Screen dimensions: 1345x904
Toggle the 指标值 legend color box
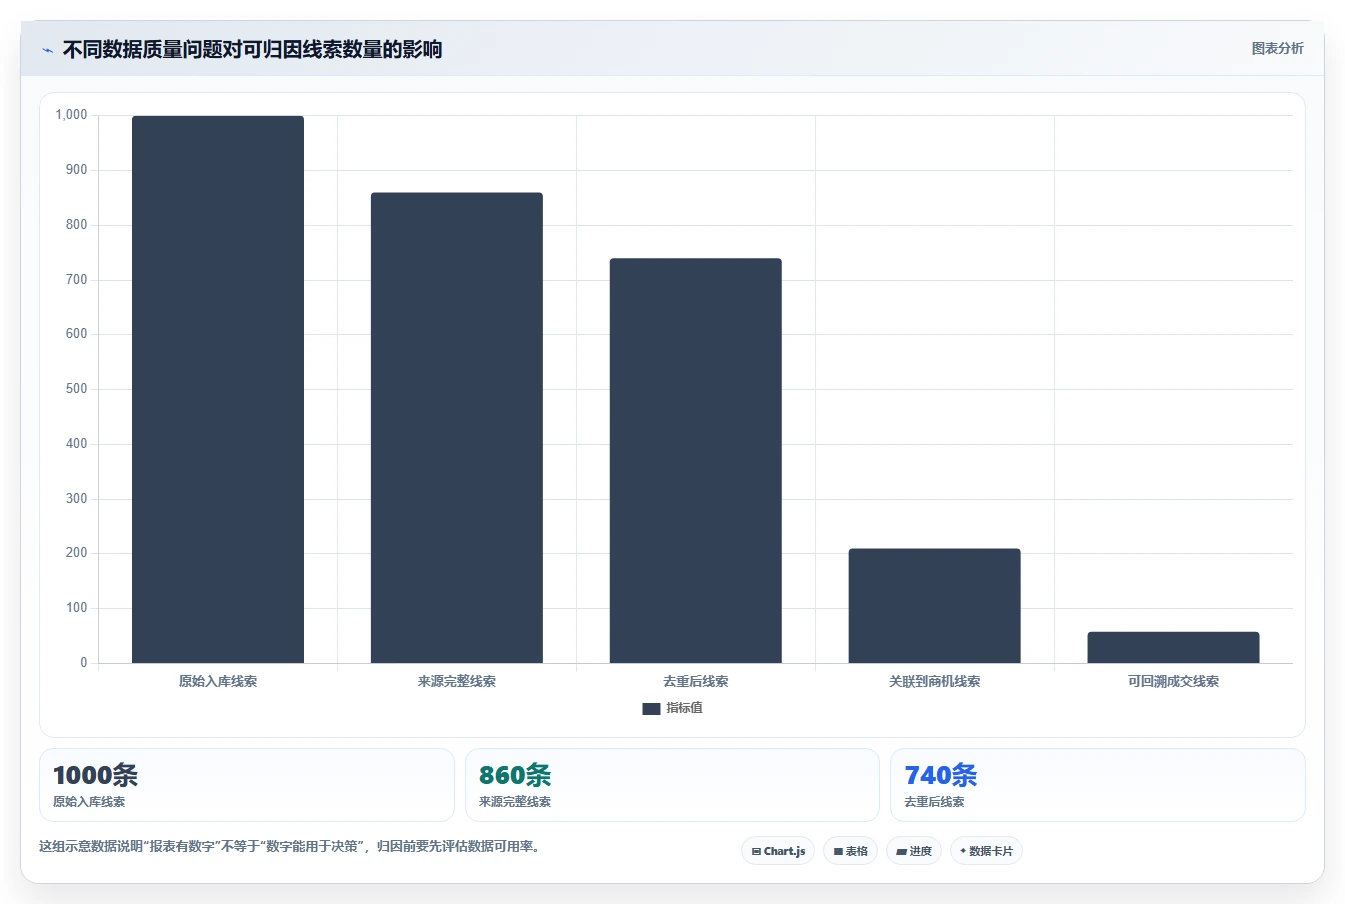[x=651, y=708]
